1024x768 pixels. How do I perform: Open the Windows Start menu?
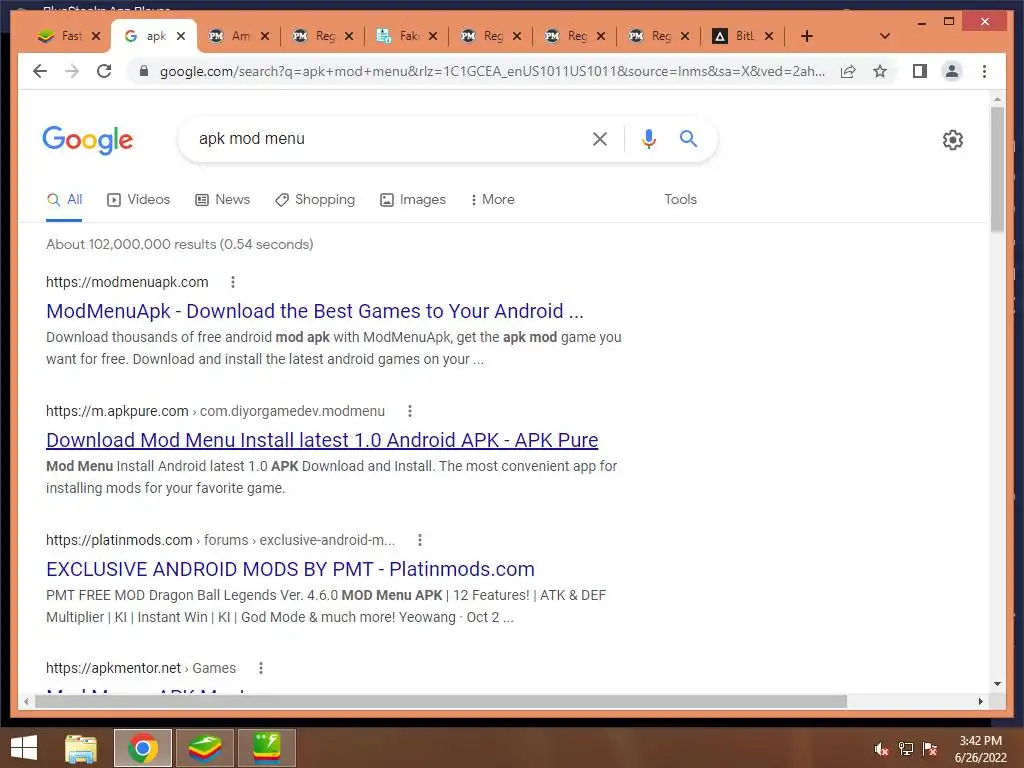tap(24, 748)
